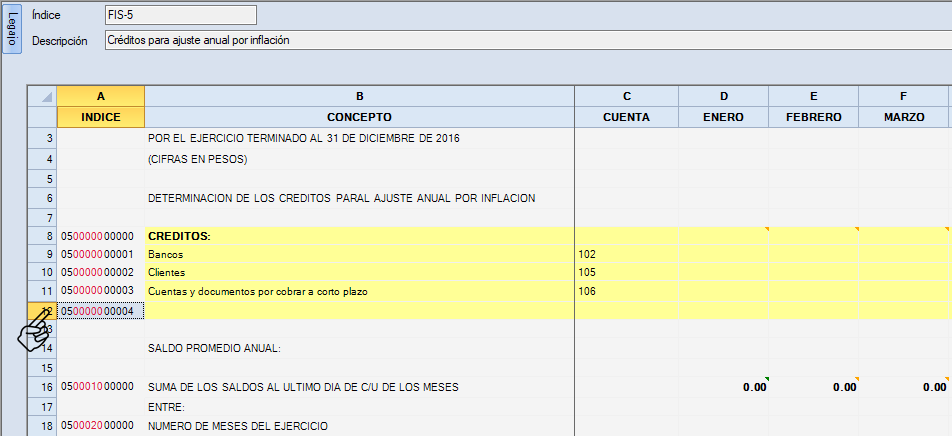Click the Índice field containing FIS-5
The height and width of the screenshot is (436, 952).
180,15
